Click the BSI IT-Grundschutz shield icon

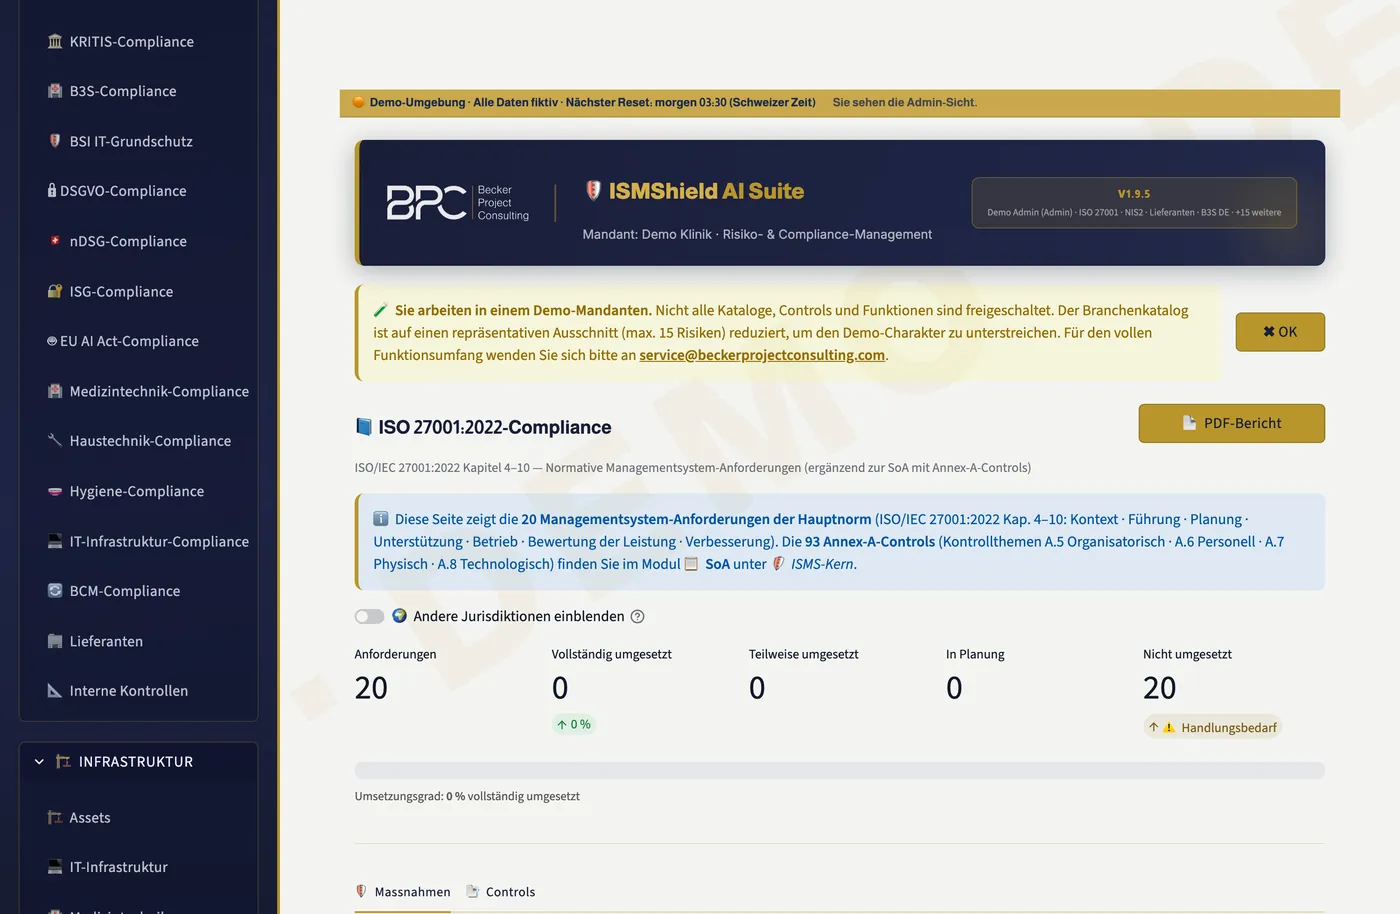point(55,141)
